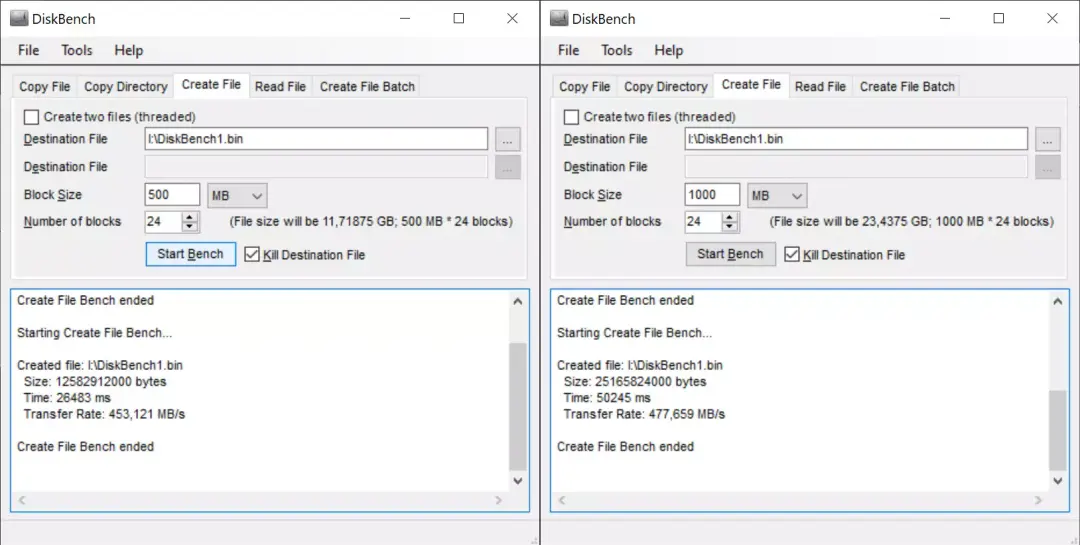1080x545 pixels.
Task: Select Create File tab in left window
Action: [x=211, y=85]
